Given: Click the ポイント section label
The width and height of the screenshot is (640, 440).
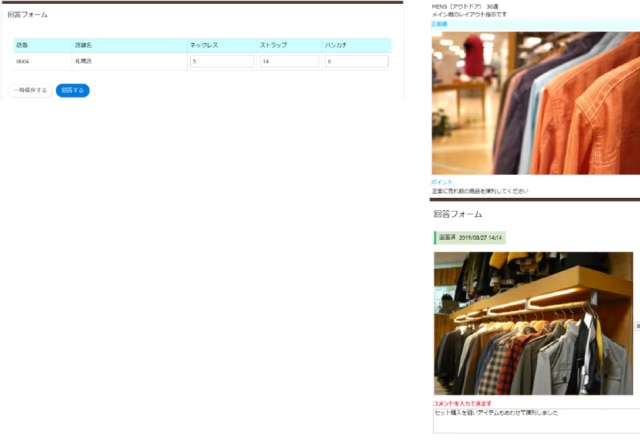Looking at the screenshot, I should (x=442, y=182).
